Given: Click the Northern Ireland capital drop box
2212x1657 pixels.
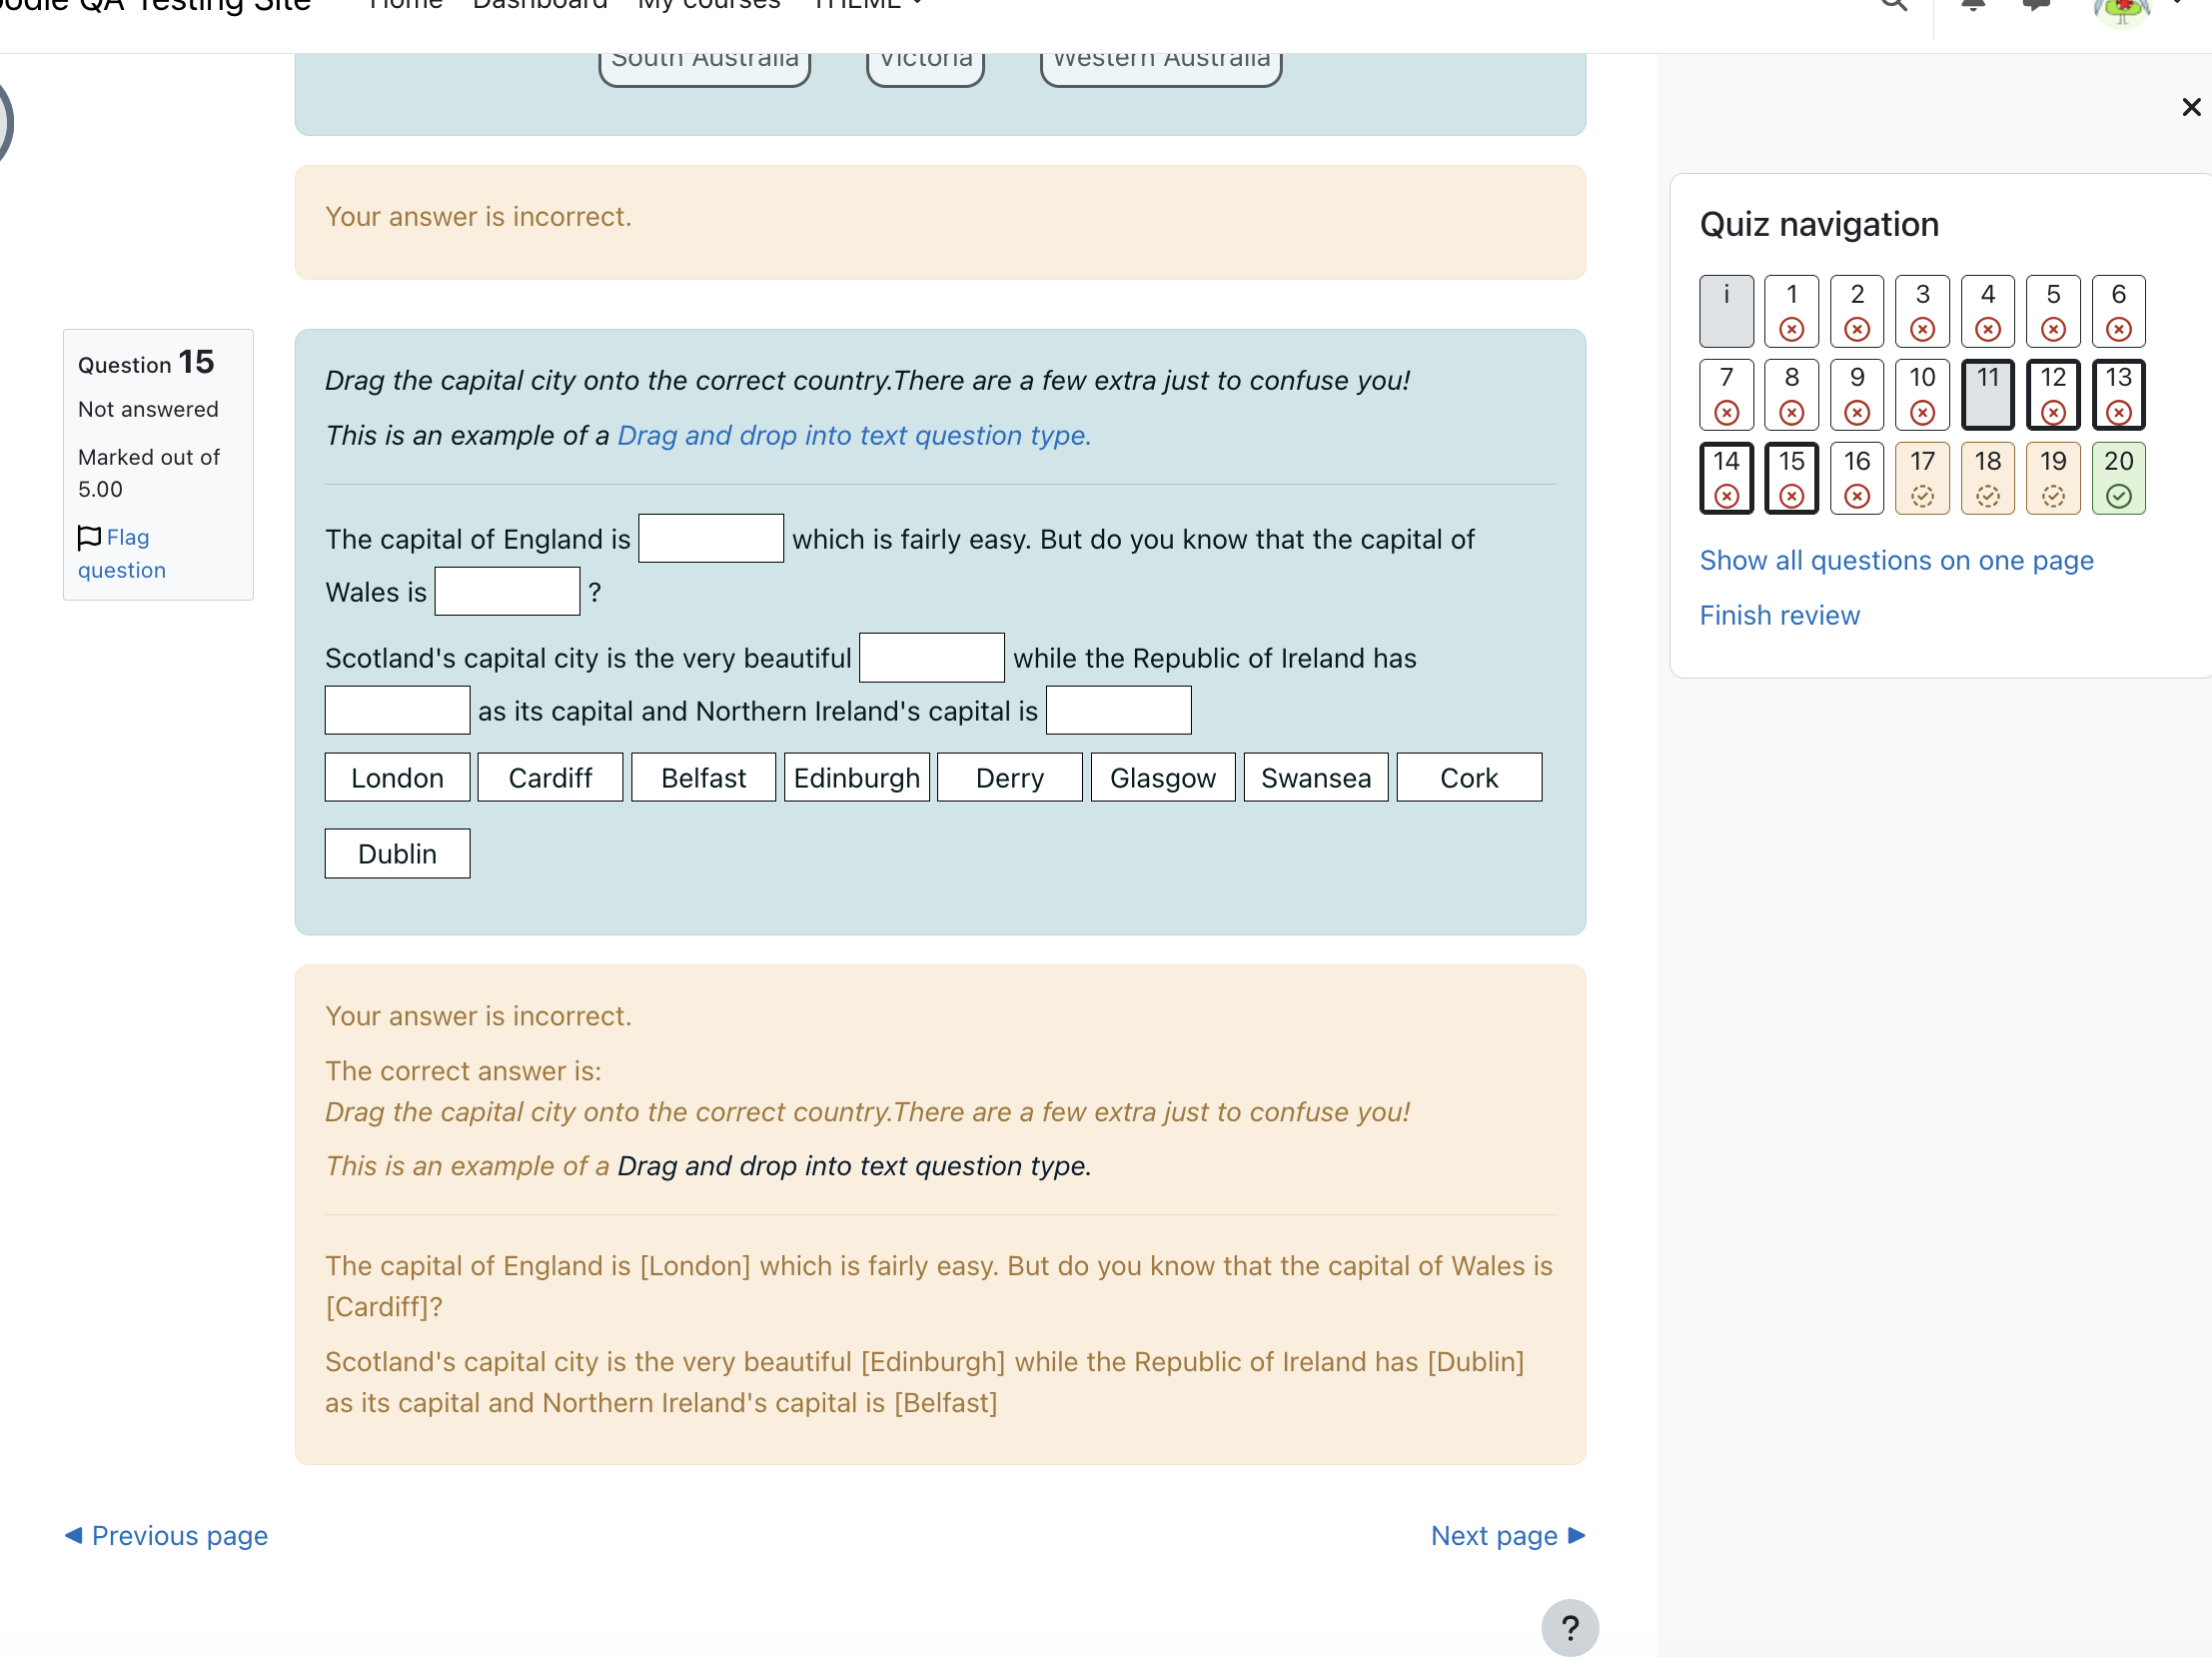Looking at the screenshot, I should pos(1118,710).
